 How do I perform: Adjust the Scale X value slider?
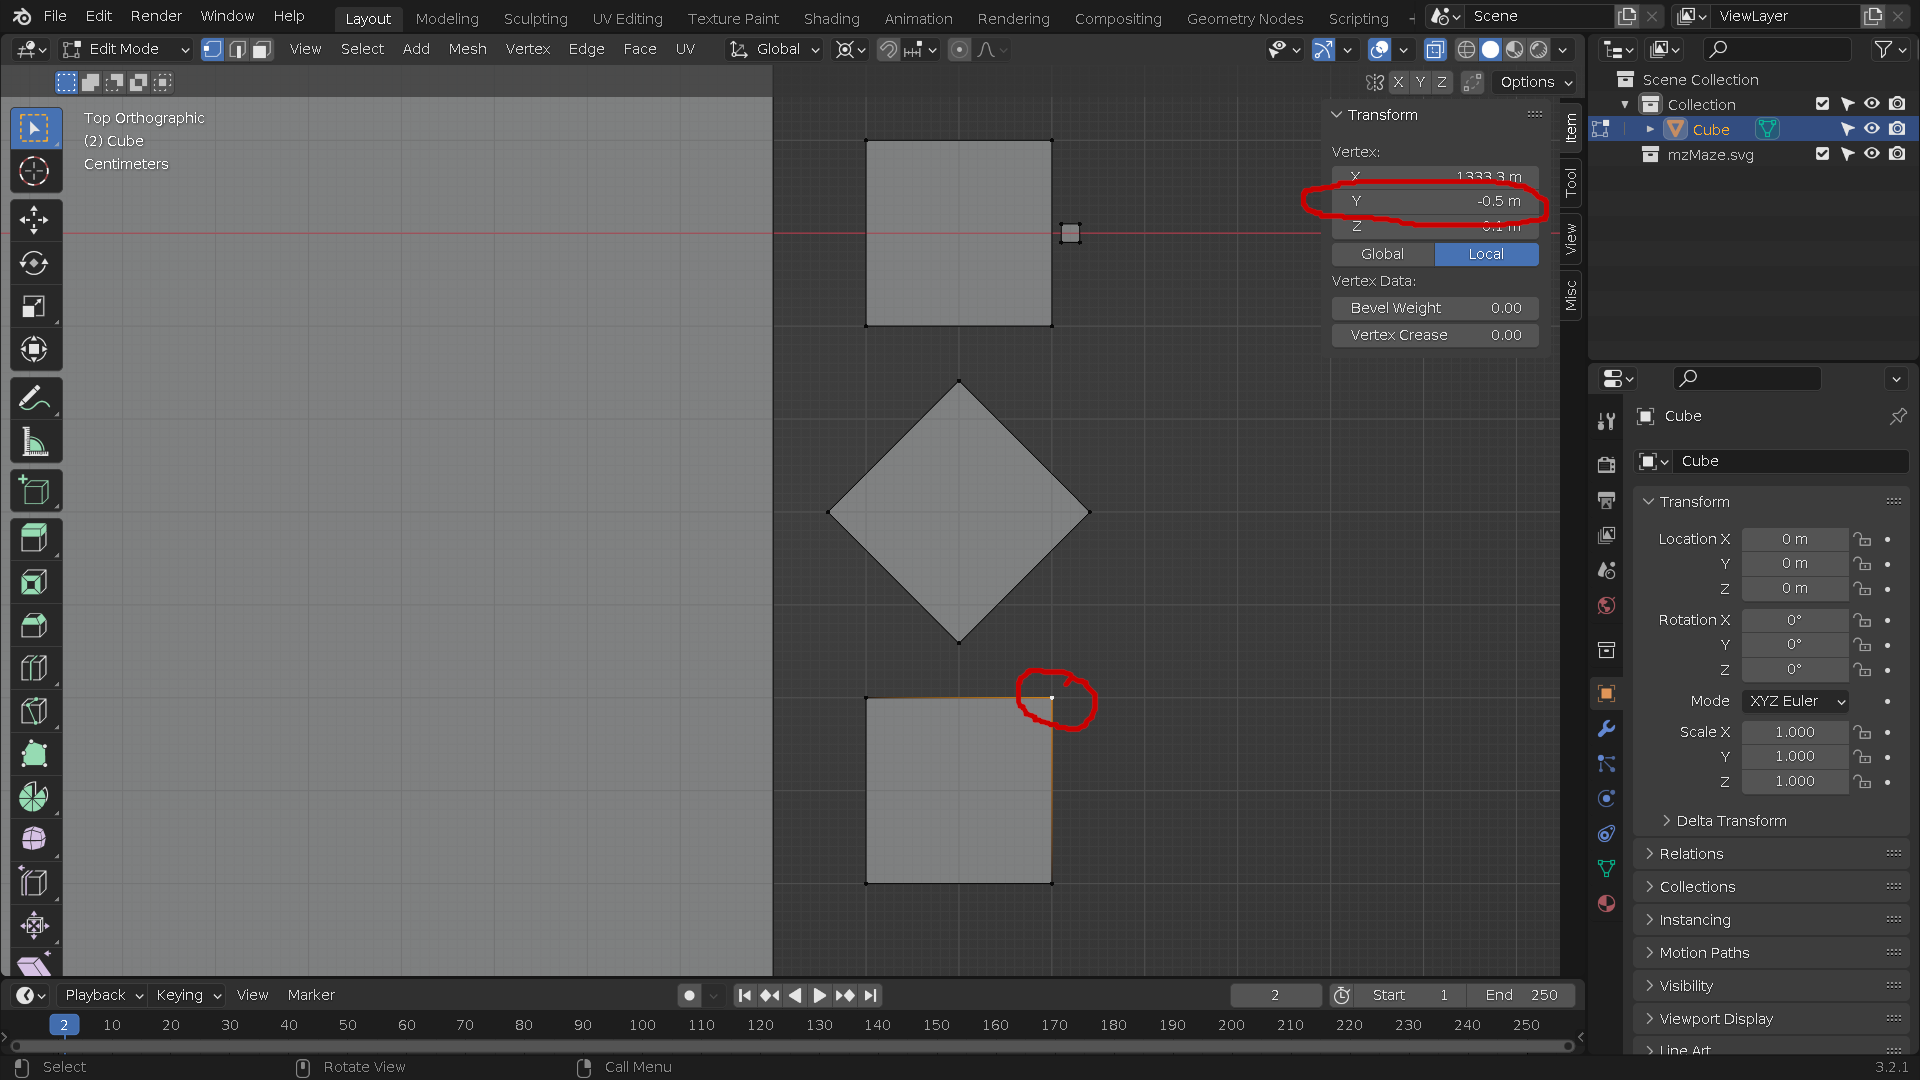coord(1794,732)
